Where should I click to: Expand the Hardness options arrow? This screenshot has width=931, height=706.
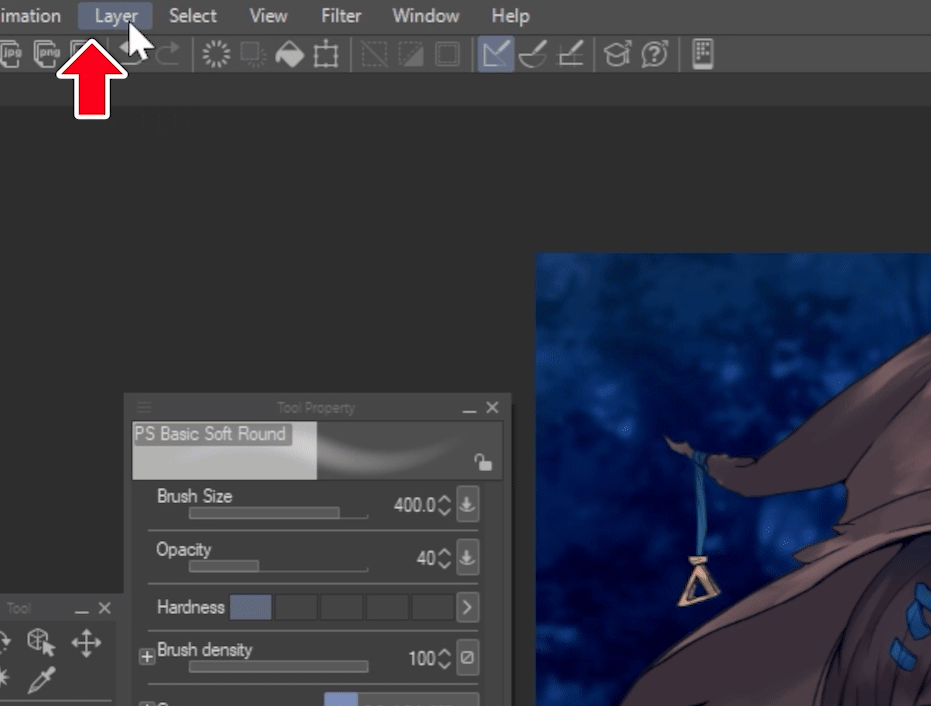[467, 607]
